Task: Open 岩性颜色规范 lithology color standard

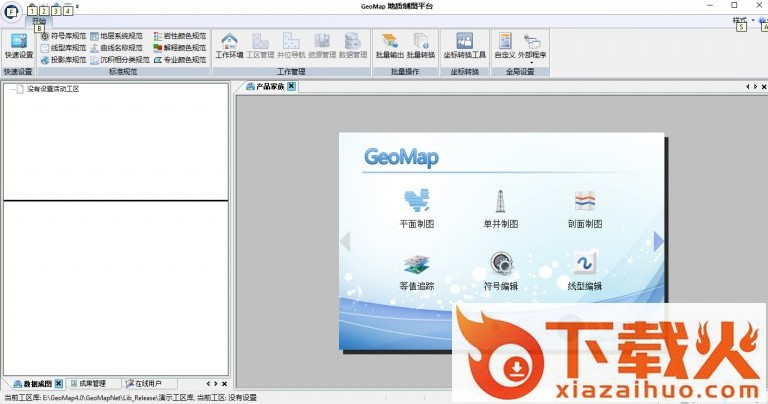Action: (x=179, y=36)
